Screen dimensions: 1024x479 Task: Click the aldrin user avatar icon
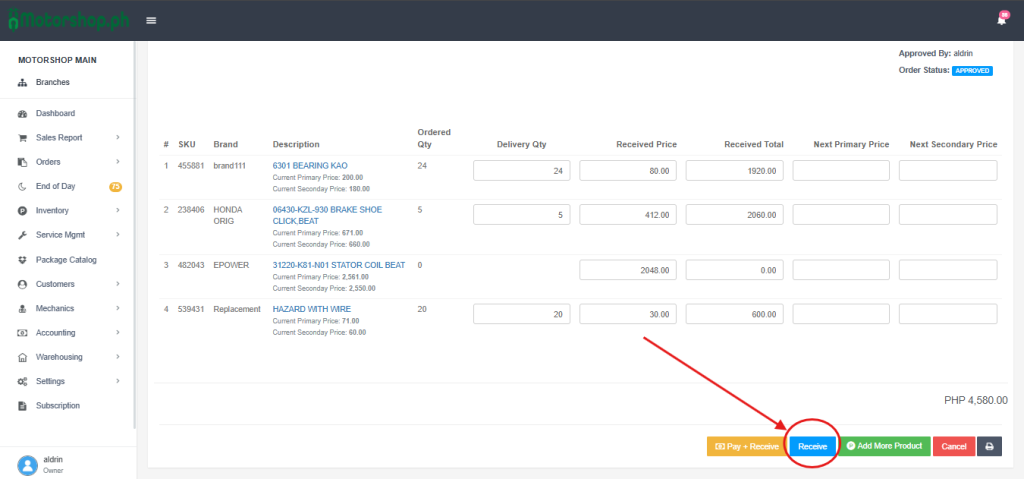[27, 464]
